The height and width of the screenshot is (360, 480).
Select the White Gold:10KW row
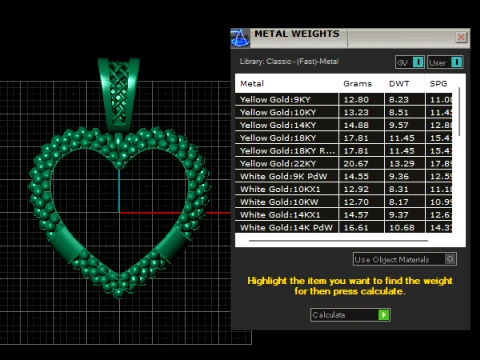[344, 202]
